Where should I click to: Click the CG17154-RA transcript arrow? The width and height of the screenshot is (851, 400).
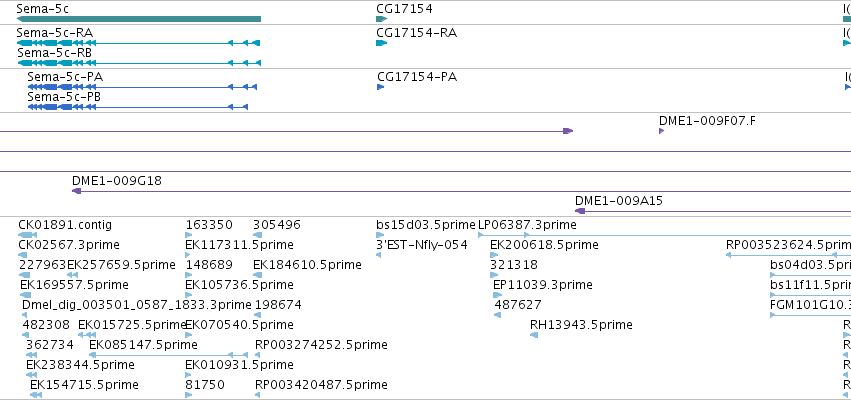(382, 43)
